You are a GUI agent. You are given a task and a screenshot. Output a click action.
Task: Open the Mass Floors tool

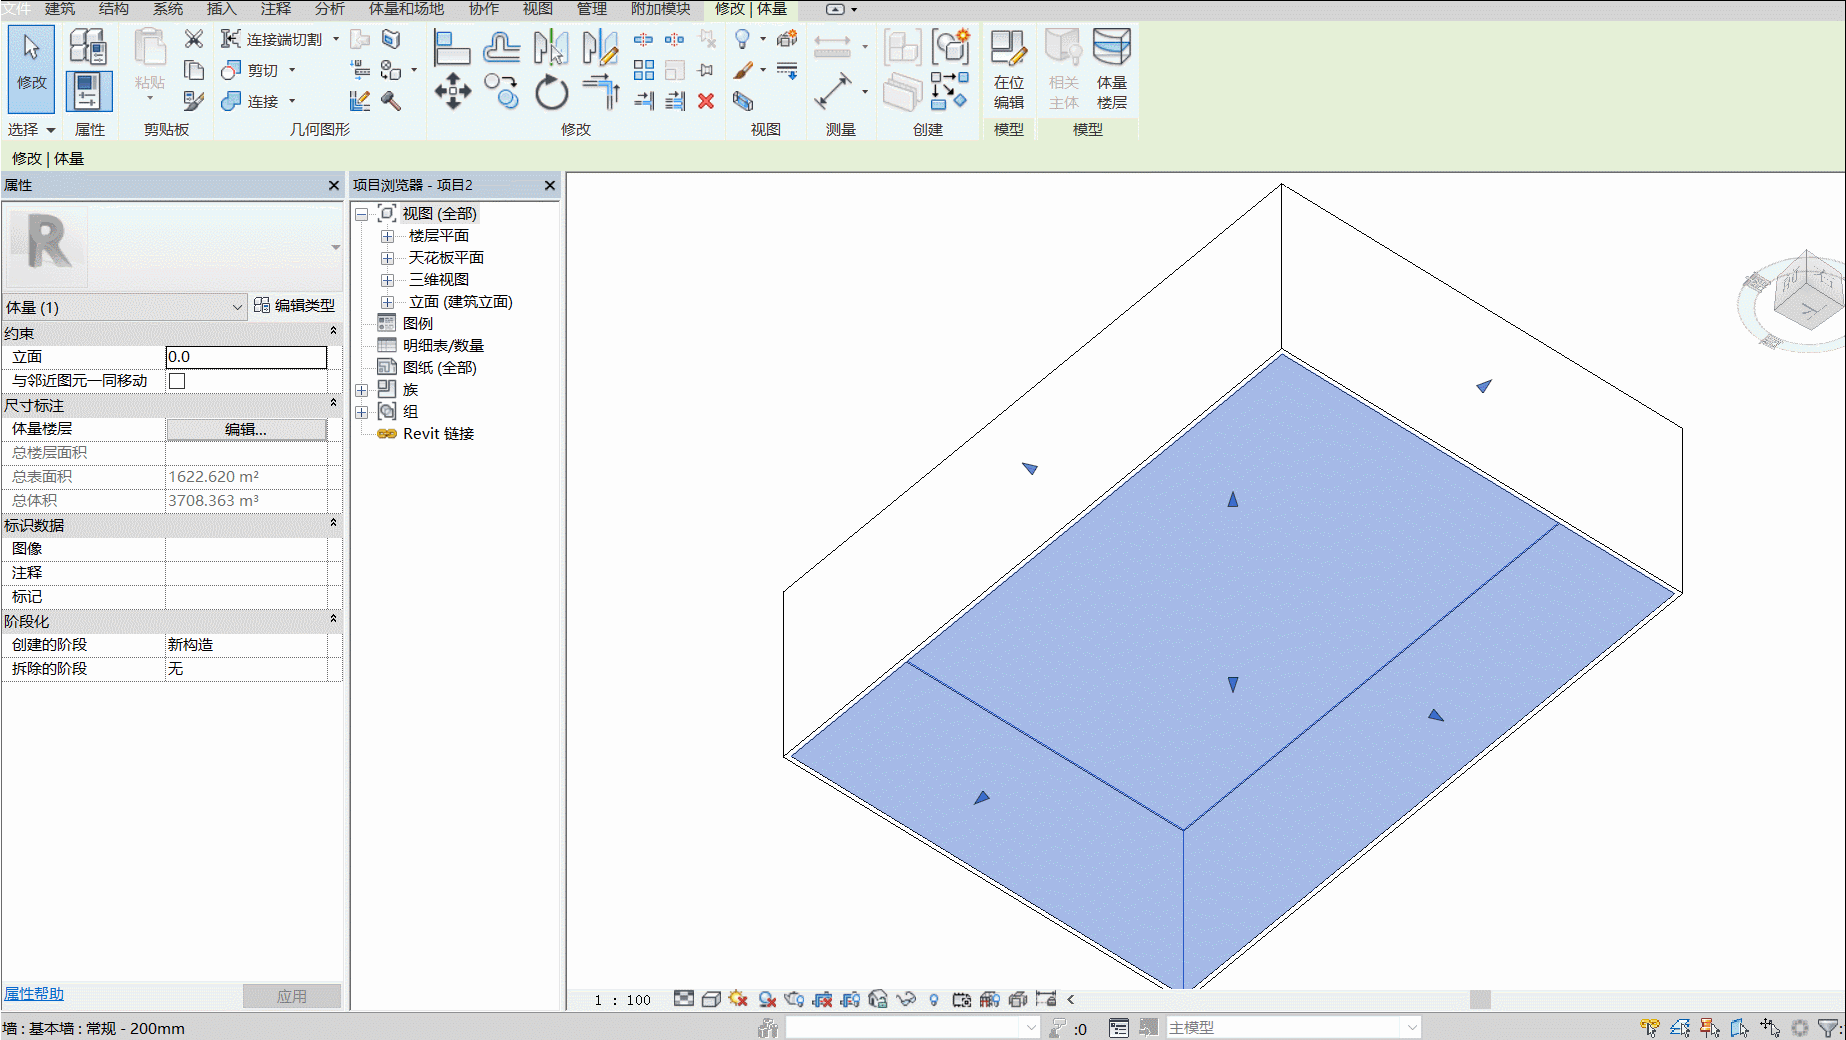click(x=1111, y=69)
